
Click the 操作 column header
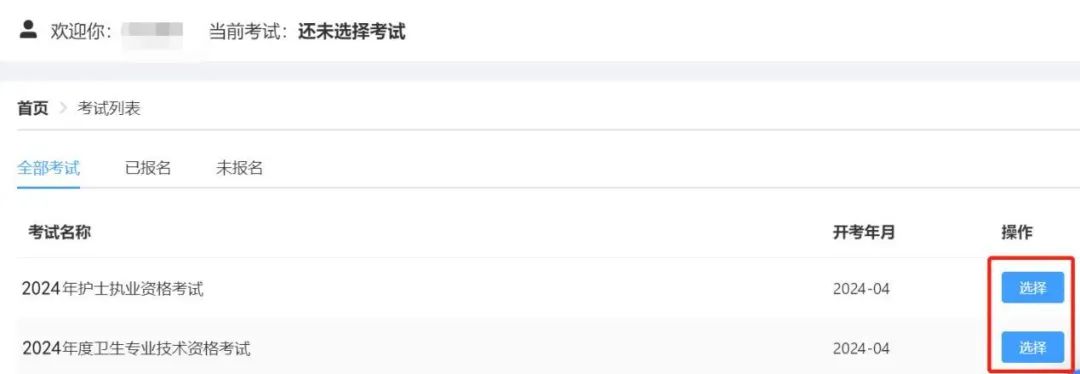1017,232
